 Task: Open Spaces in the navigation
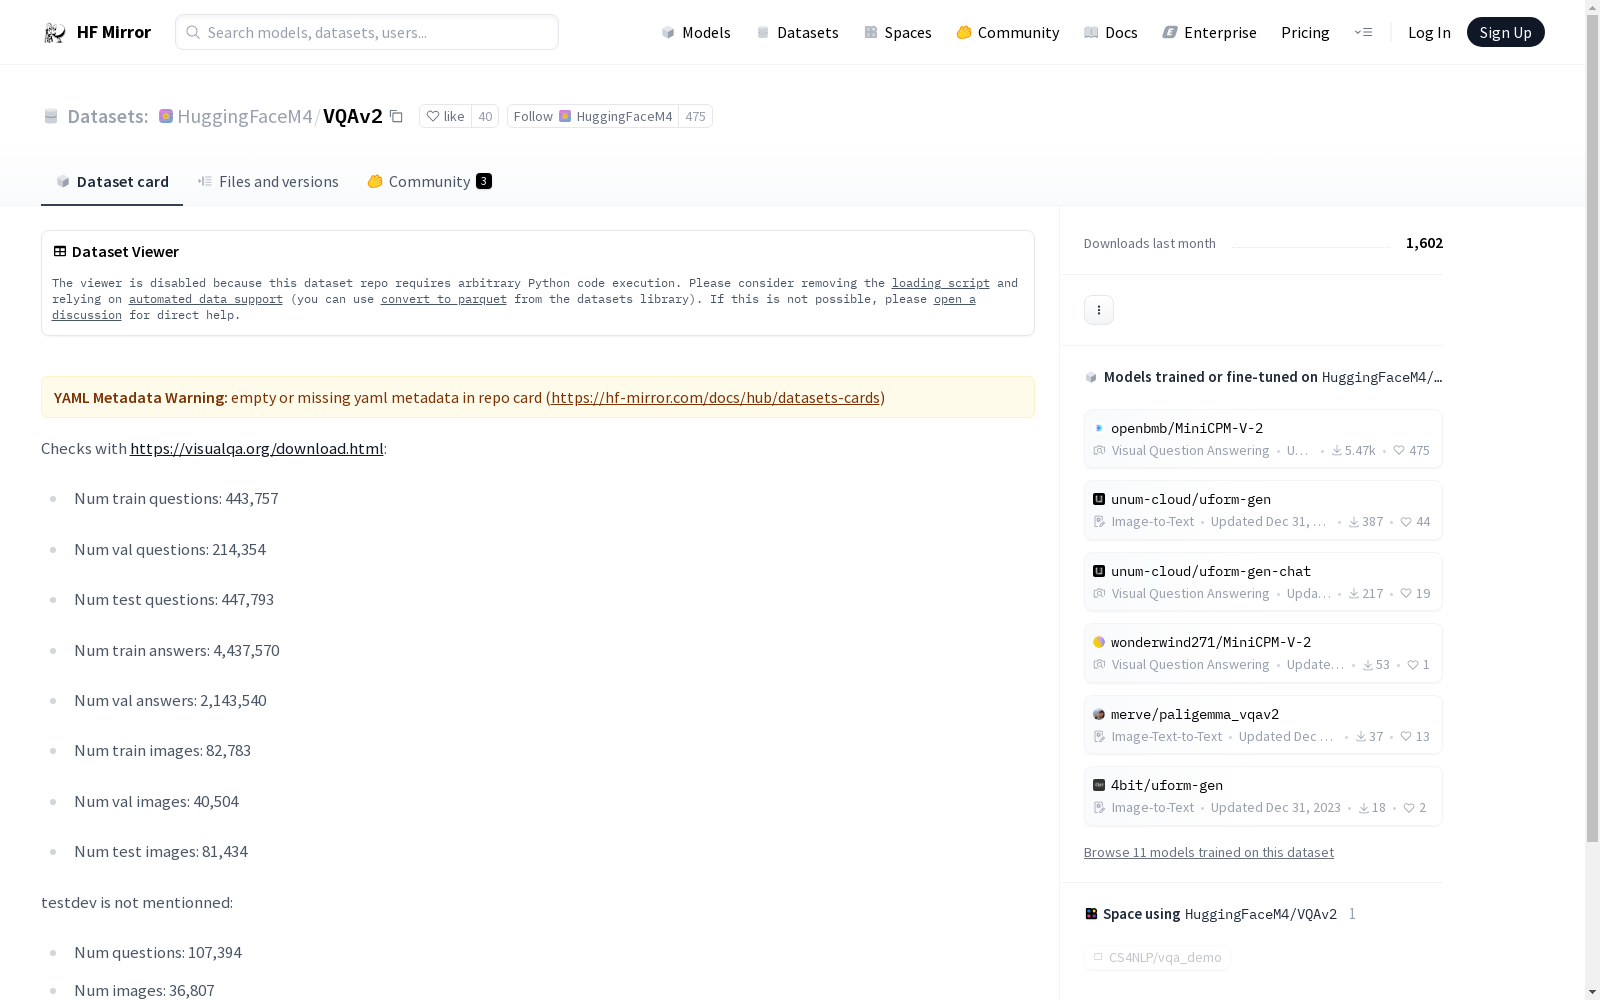[897, 32]
